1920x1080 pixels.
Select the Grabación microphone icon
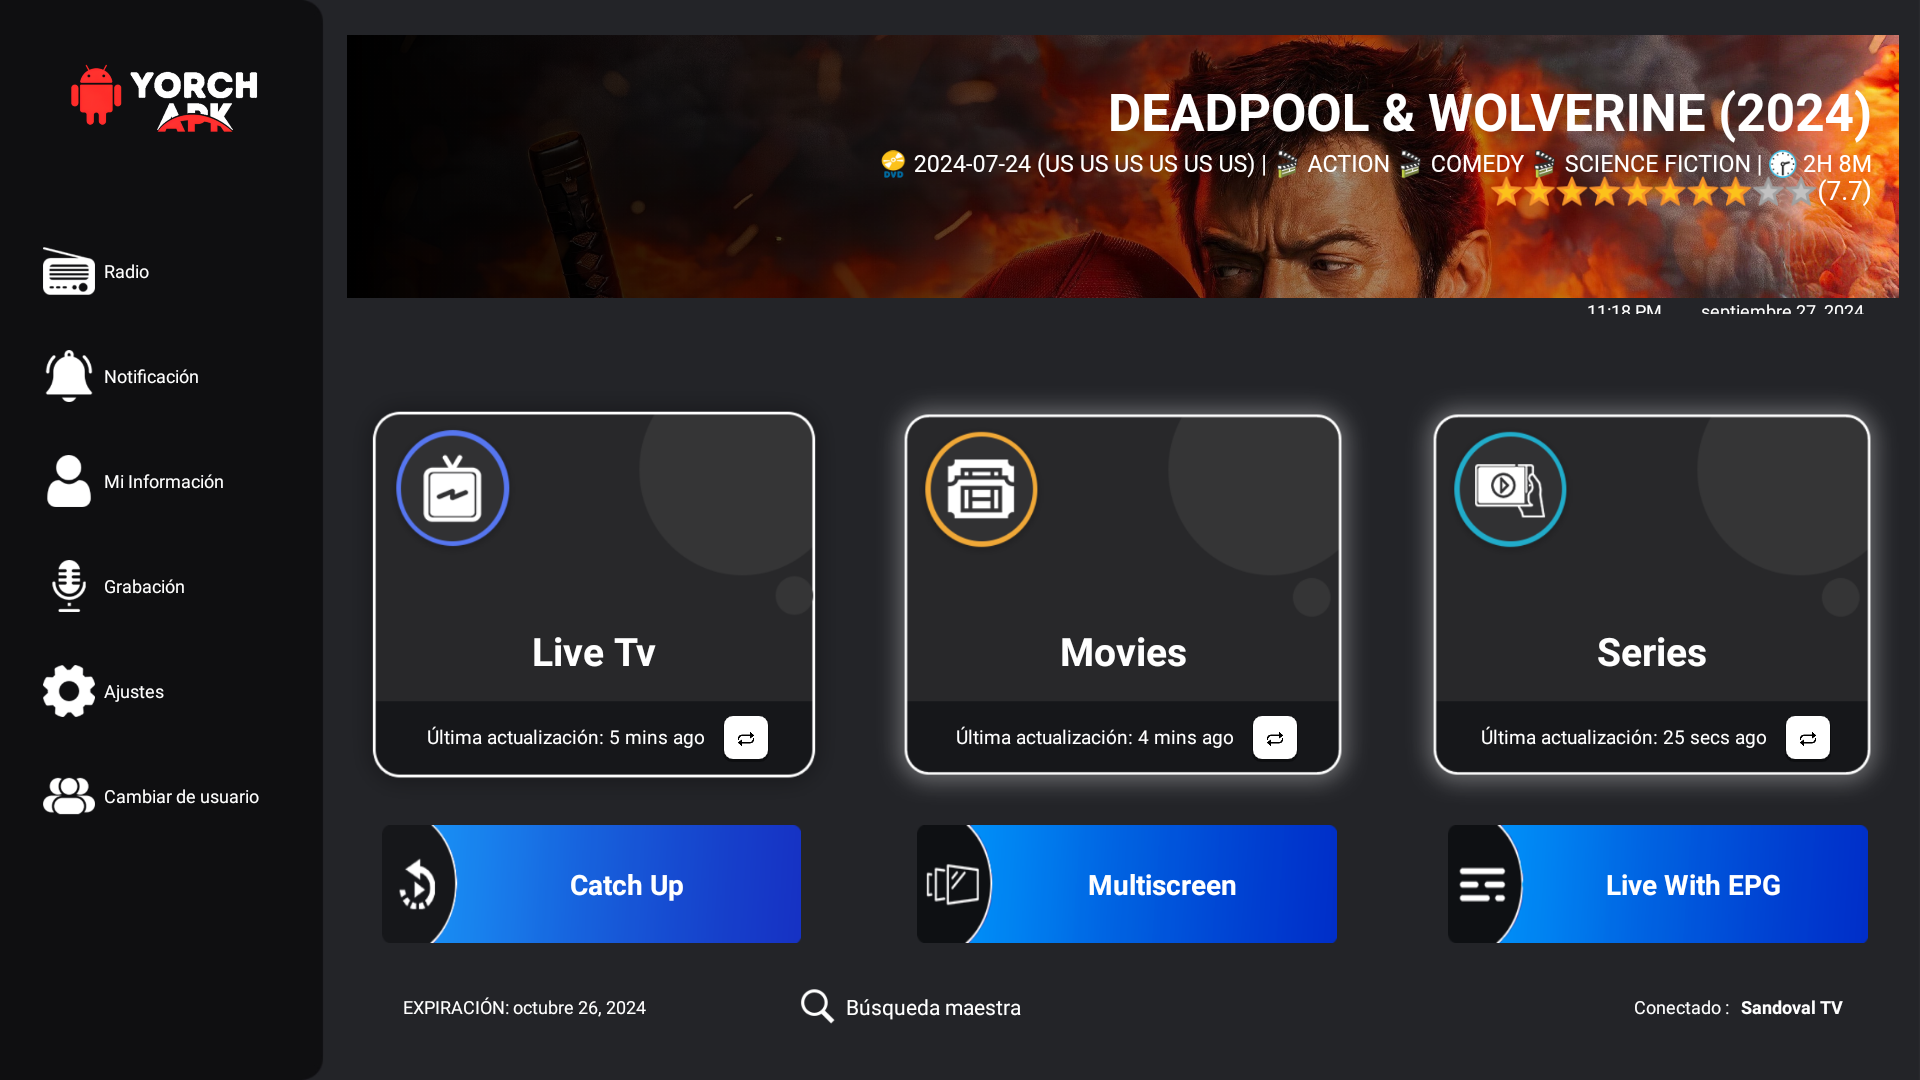68,587
